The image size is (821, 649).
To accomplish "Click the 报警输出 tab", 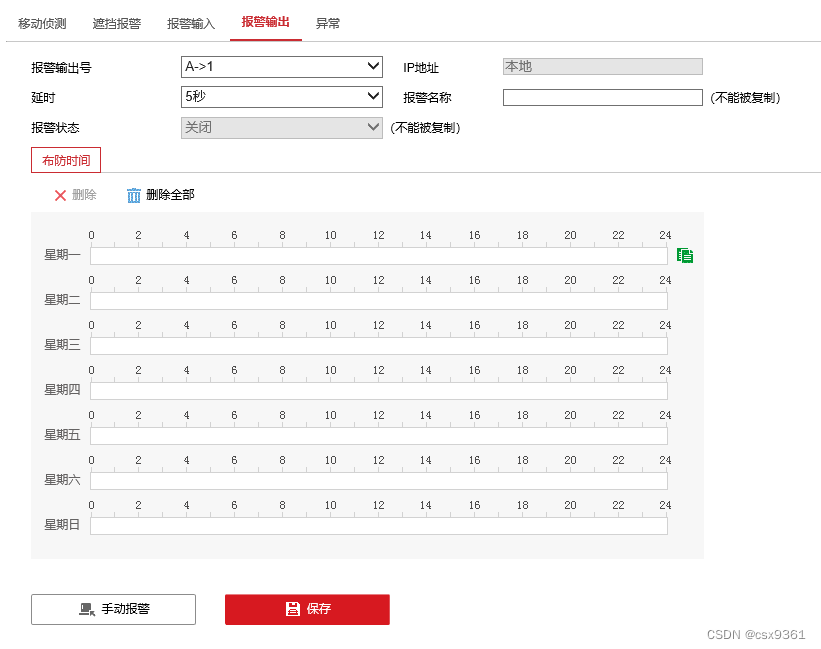I will 265,22.
